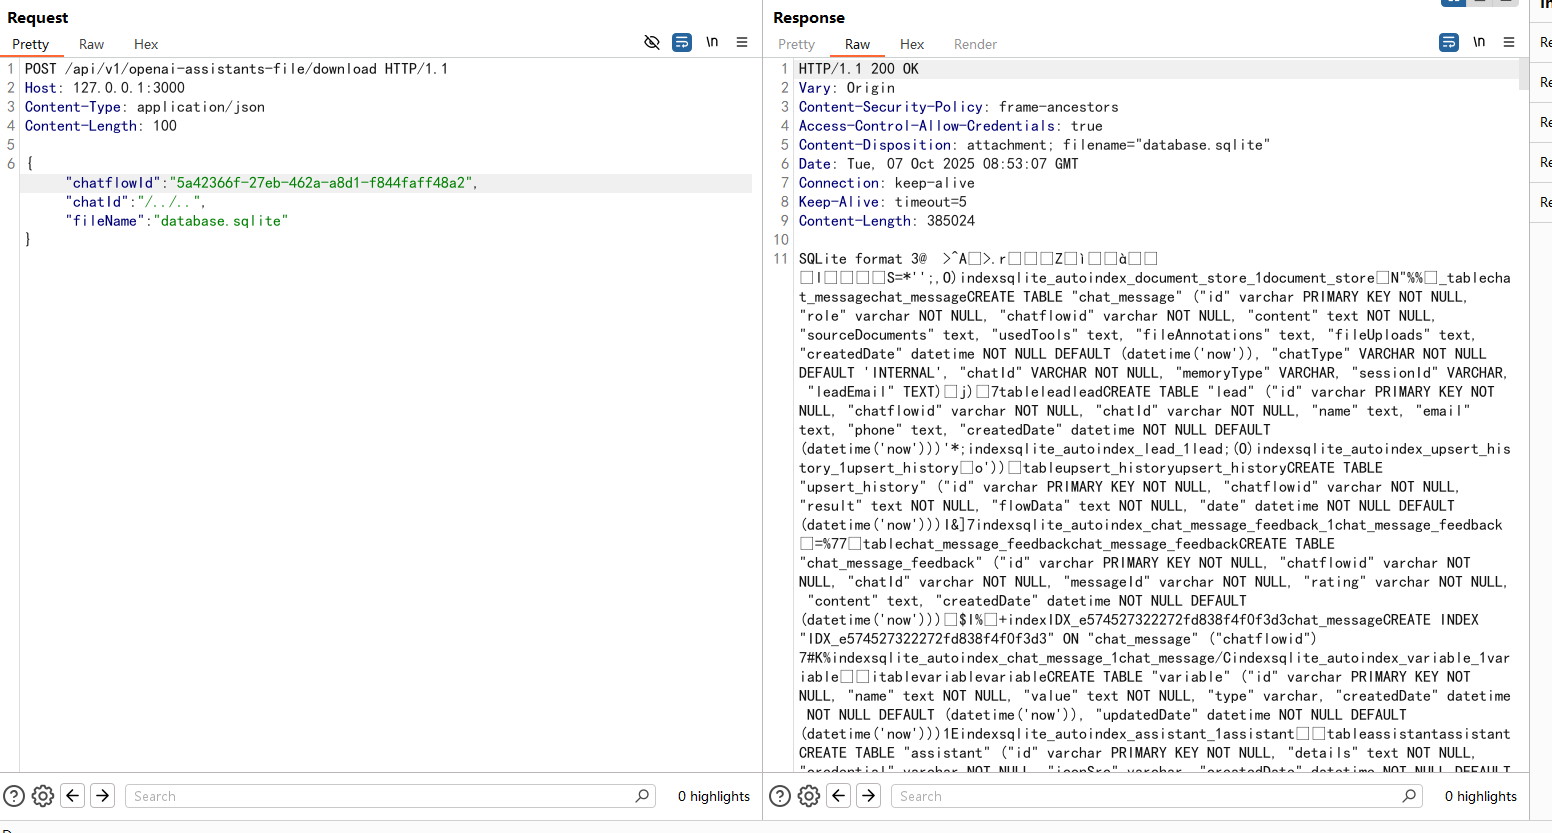Toggle show newlines \n in Request panel
The height and width of the screenshot is (833, 1552).
pyautogui.click(x=712, y=42)
